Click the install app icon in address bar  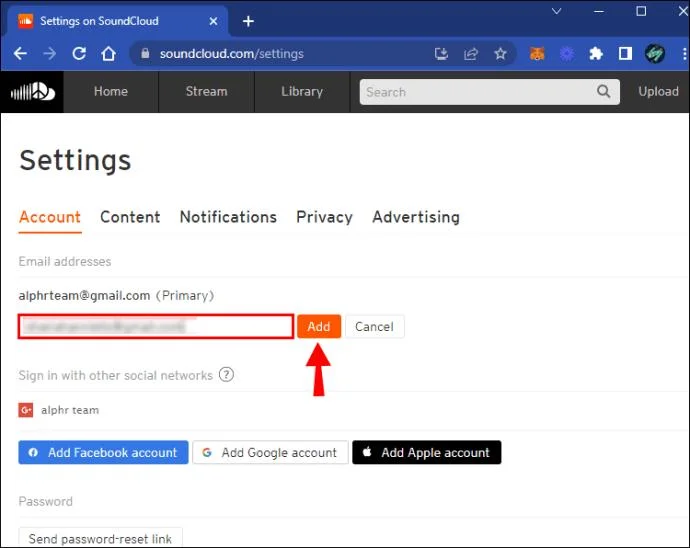point(441,54)
